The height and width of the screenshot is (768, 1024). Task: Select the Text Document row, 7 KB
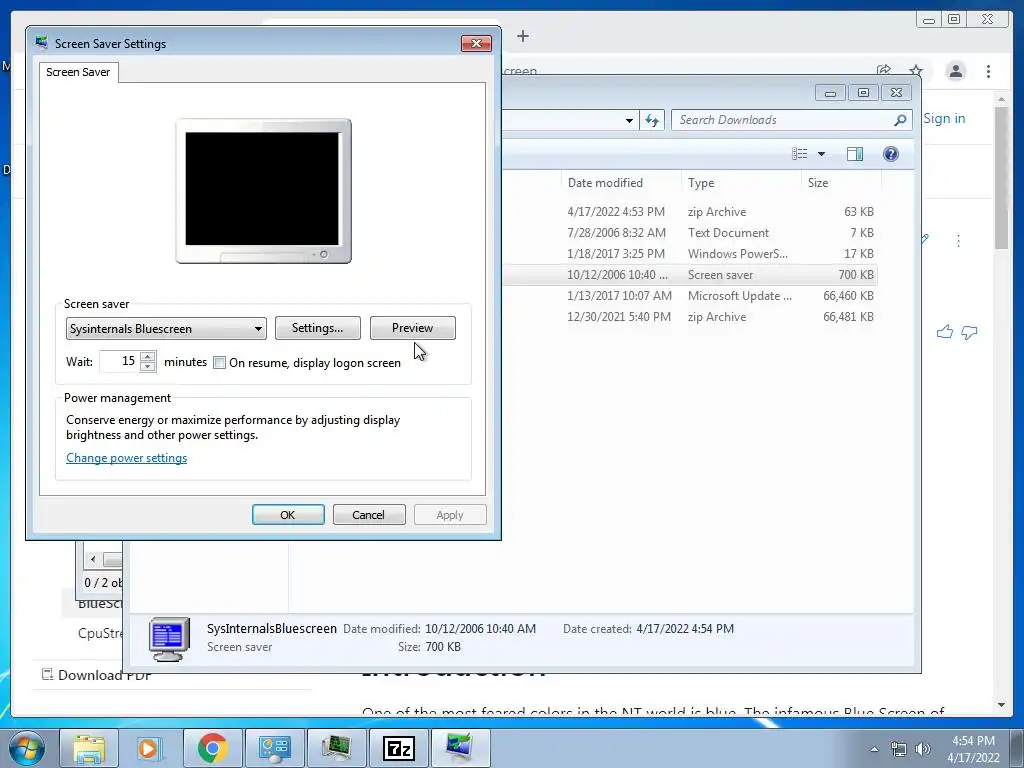690,232
